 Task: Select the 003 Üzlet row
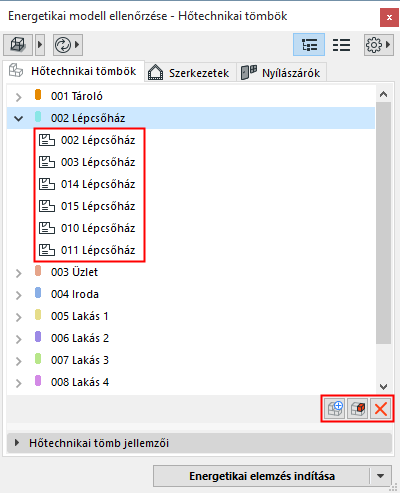(191, 272)
